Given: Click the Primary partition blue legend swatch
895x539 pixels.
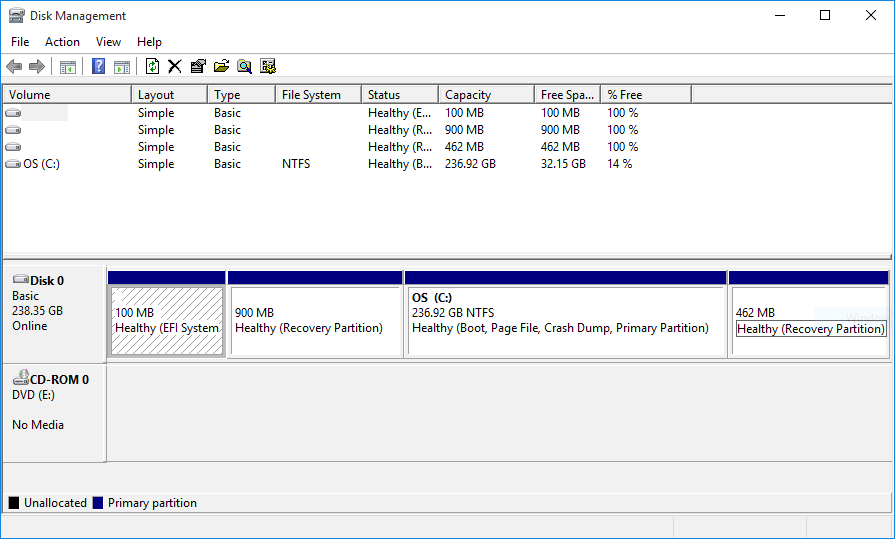Looking at the screenshot, I should pos(98,503).
